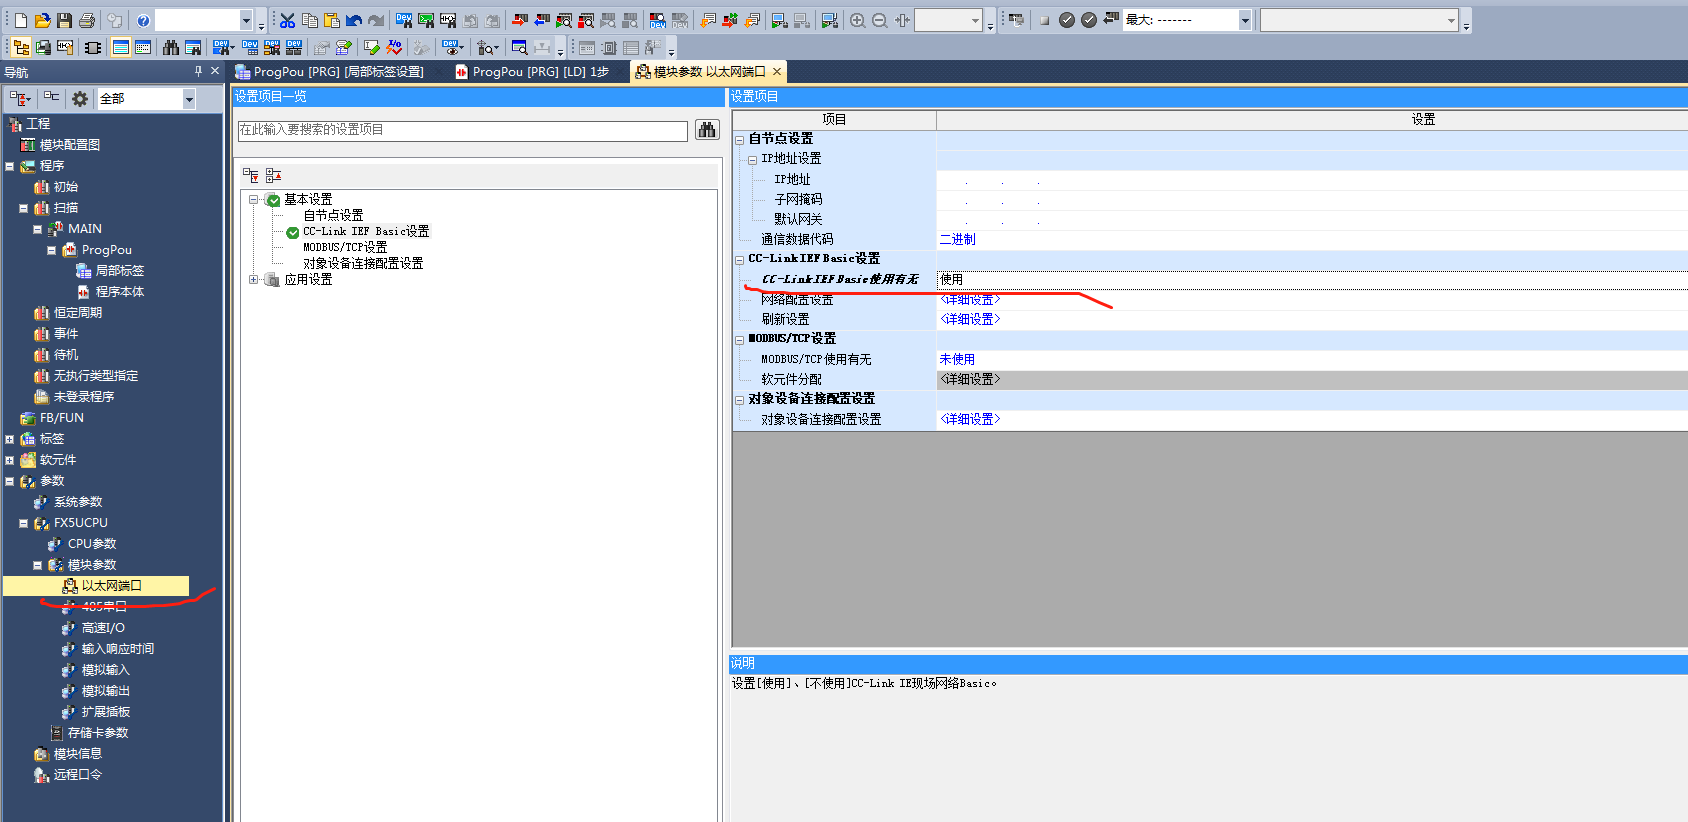Collapse the 基本设置 tree node

(x=254, y=200)
